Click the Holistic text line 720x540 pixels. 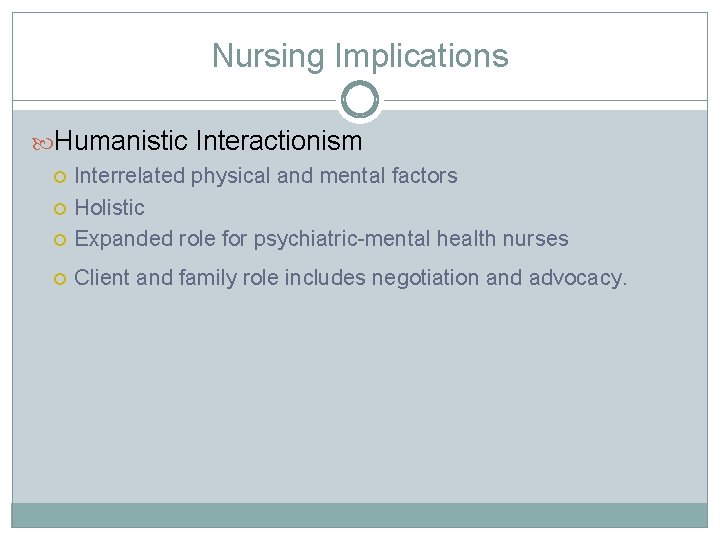click(x=110, y=208)
